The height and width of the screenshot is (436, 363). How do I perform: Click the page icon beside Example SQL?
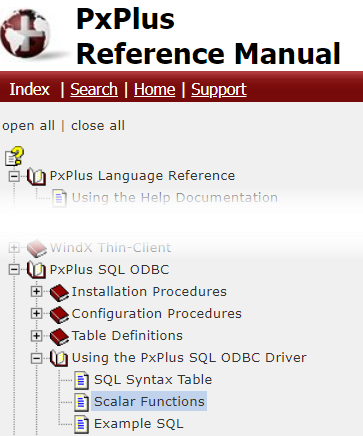(81, 424)
